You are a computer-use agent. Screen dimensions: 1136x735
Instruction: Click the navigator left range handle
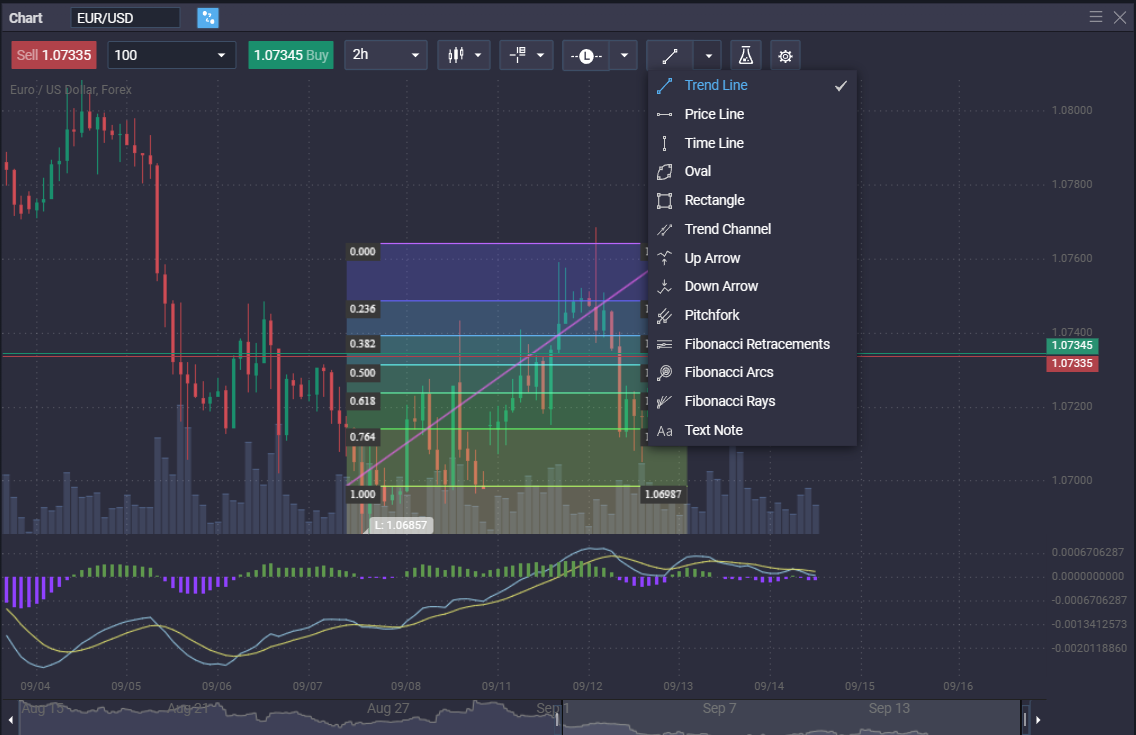click(x=557, y=718)
